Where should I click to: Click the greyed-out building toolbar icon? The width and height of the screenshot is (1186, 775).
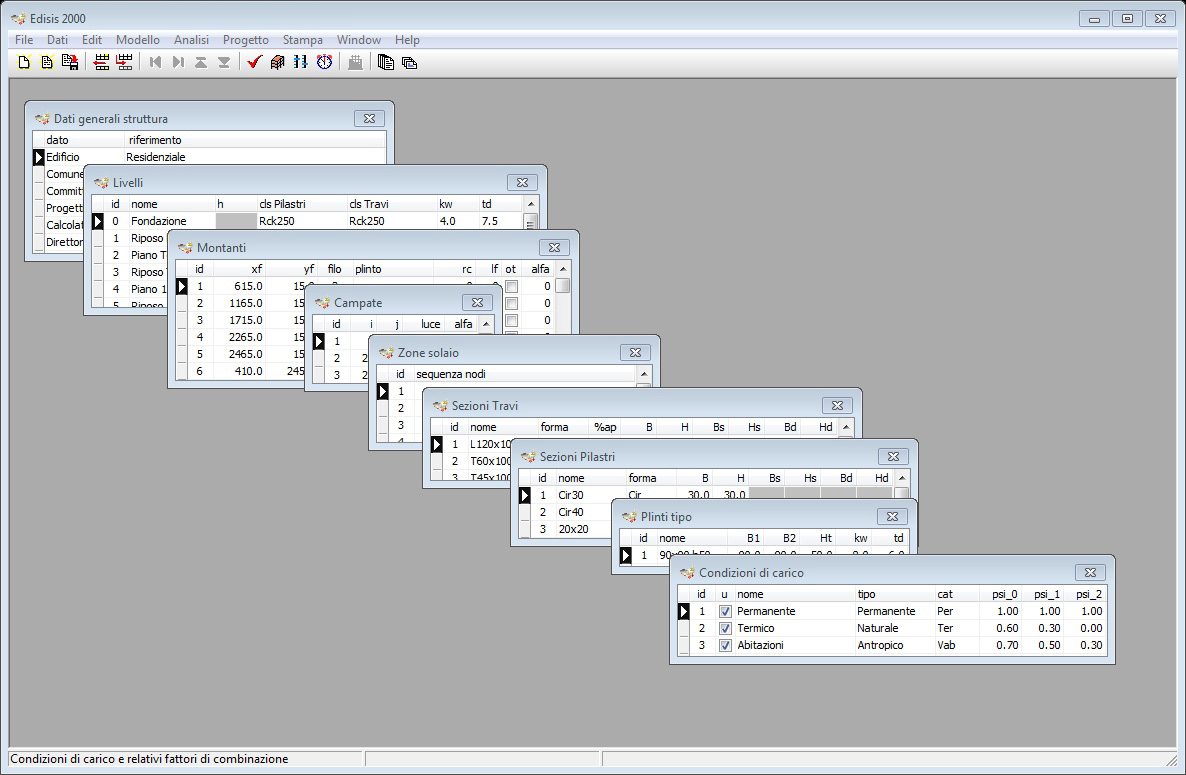coord(355,63)
